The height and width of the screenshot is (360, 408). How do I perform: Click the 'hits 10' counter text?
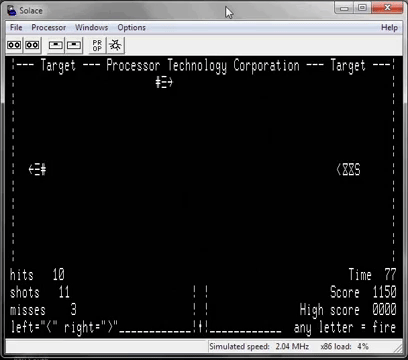tap(37, 275)
